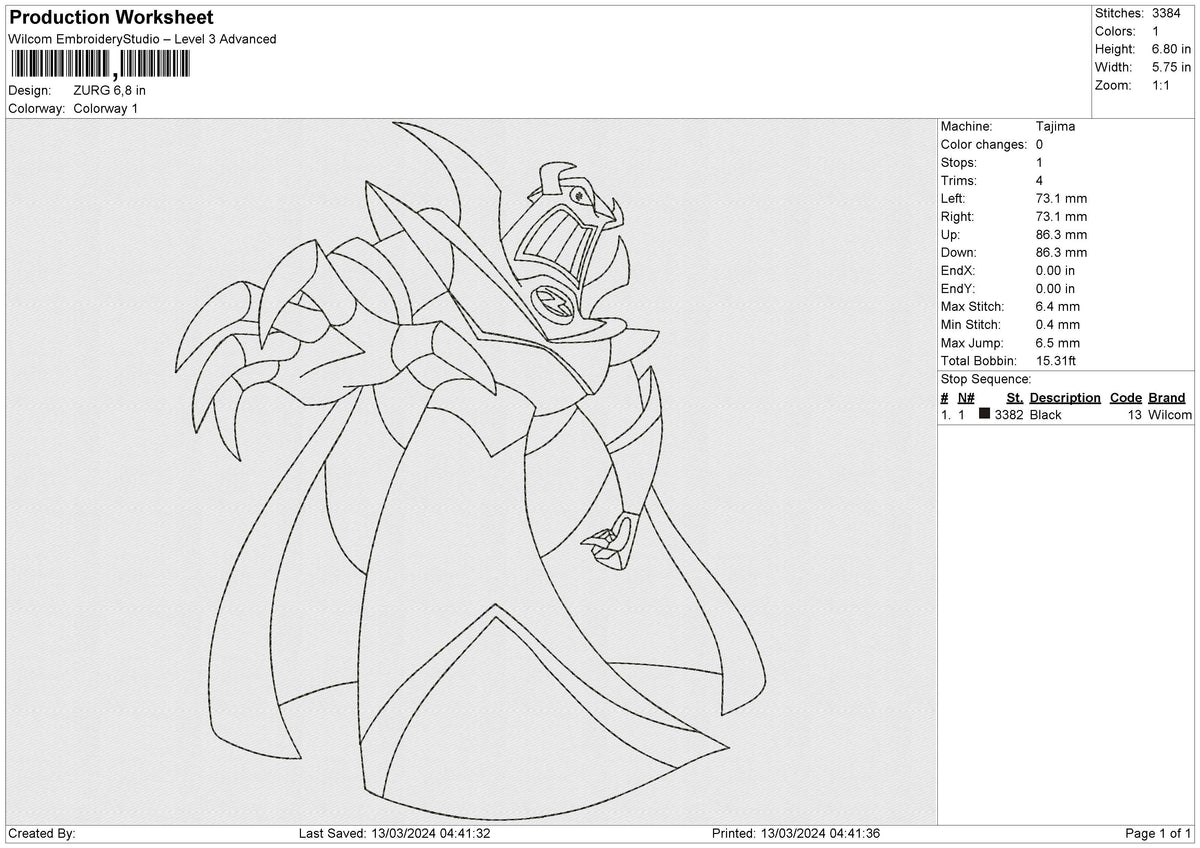Click the 'Color changes:' label
1200x848 pixels.
pos(984,144)
